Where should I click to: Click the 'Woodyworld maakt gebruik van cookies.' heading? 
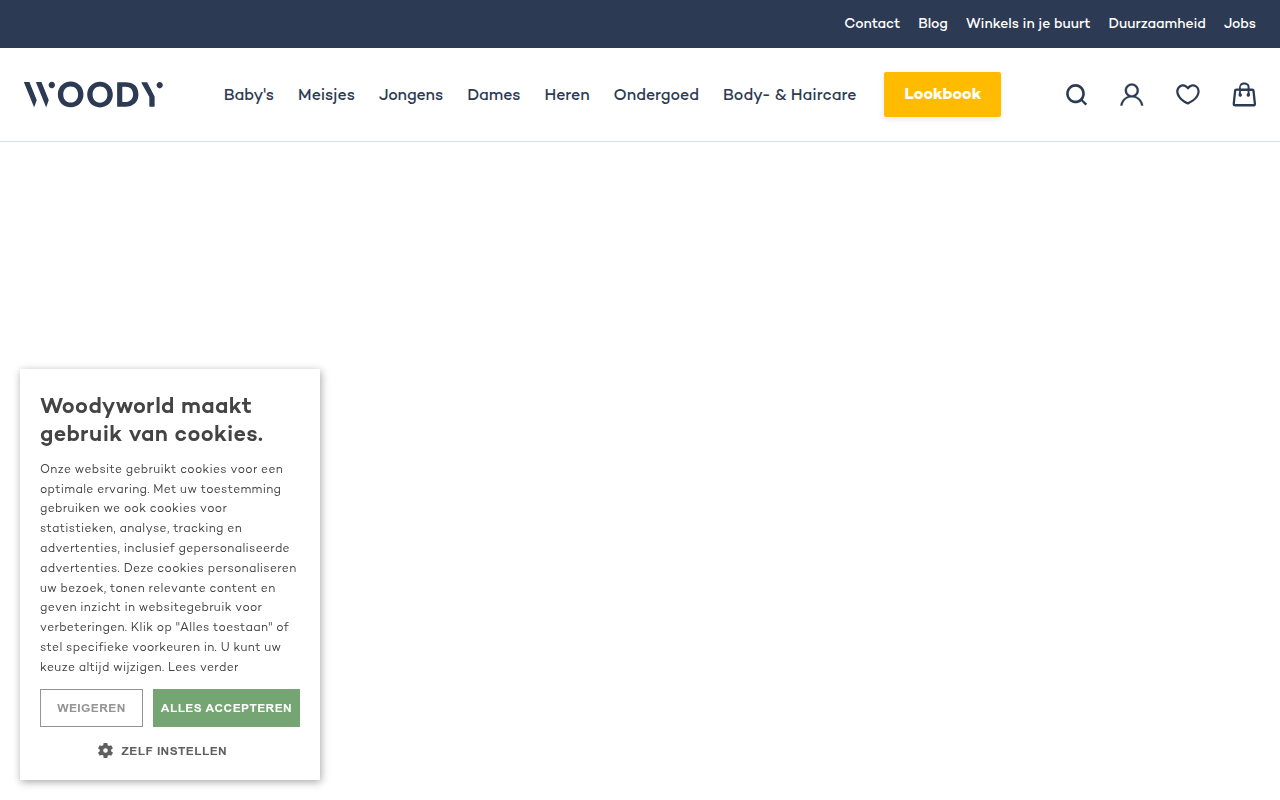151,420
